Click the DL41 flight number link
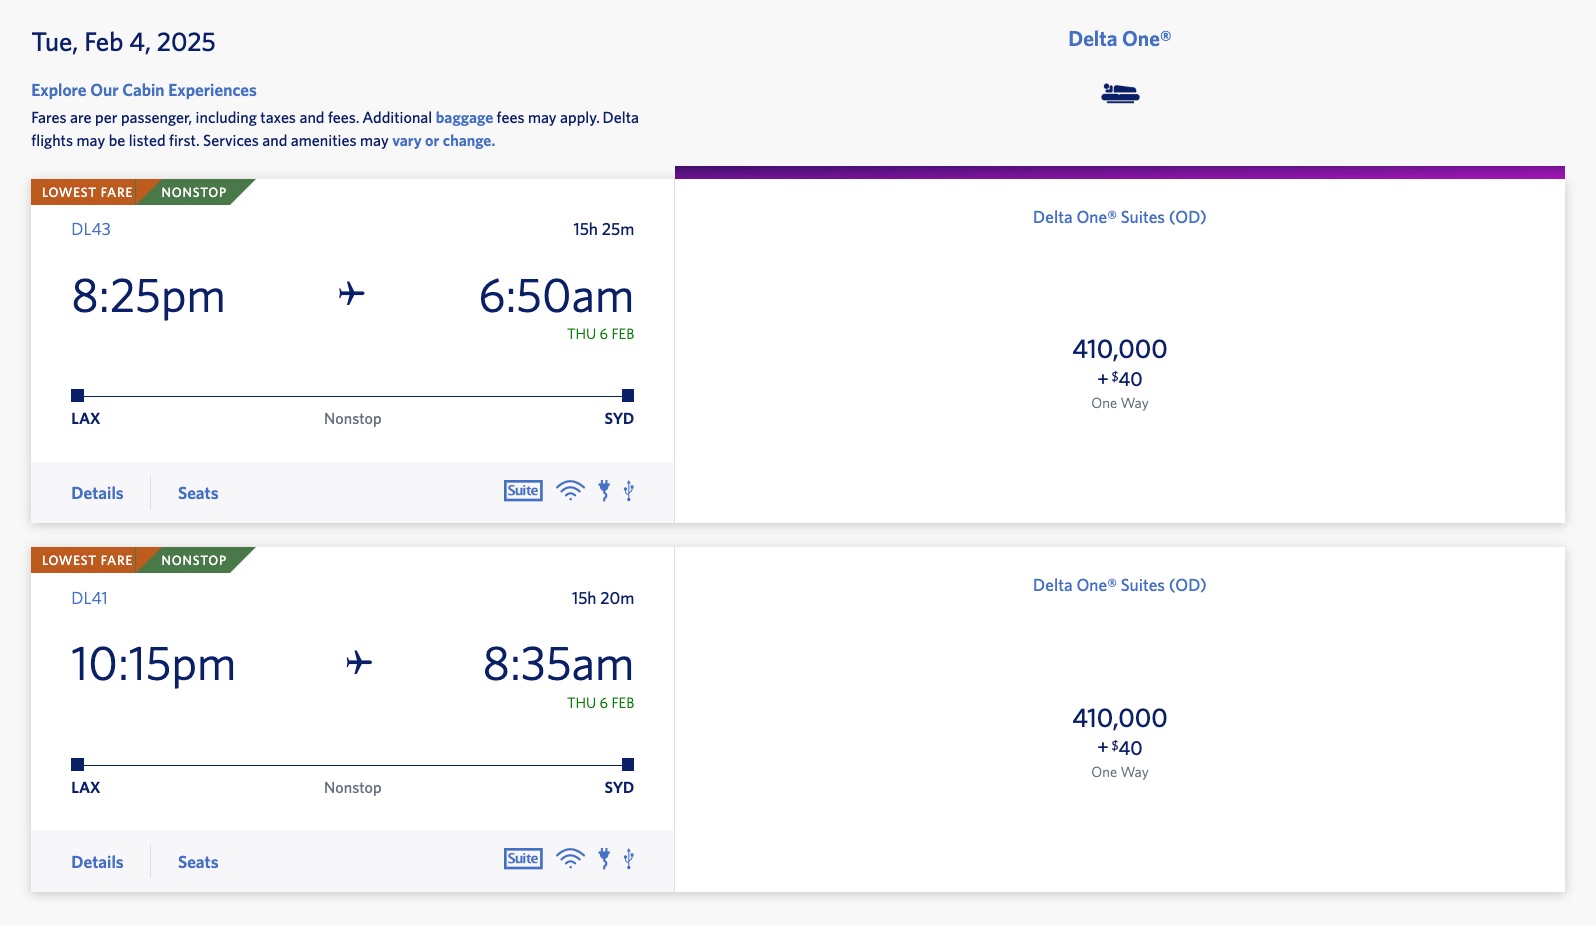This screenshot has height=926, width=1596. click(91, 597)
